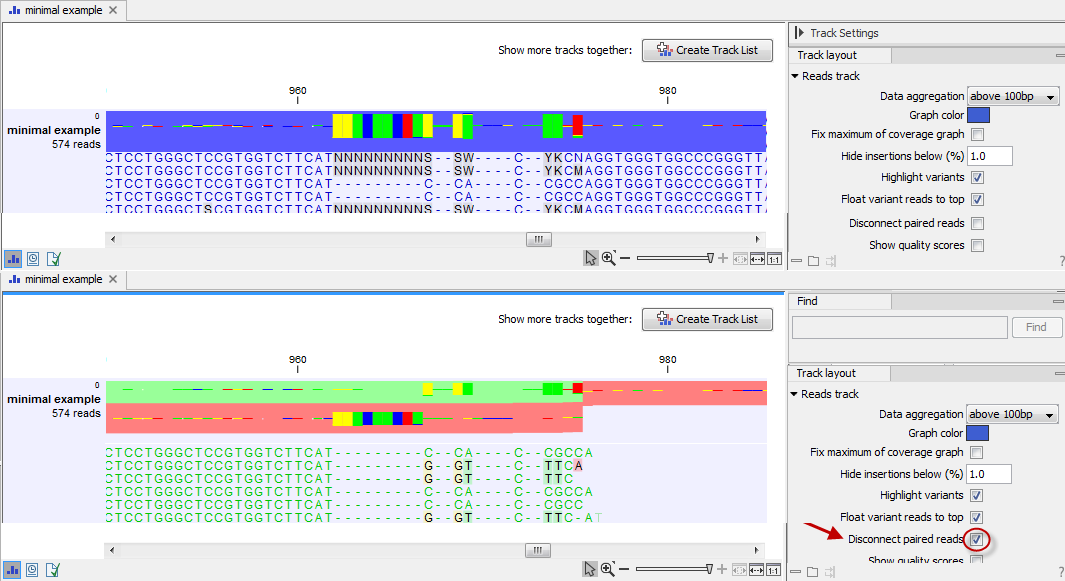Open the history view of minimal example
1065x581 pixels.
click(32, 258)
